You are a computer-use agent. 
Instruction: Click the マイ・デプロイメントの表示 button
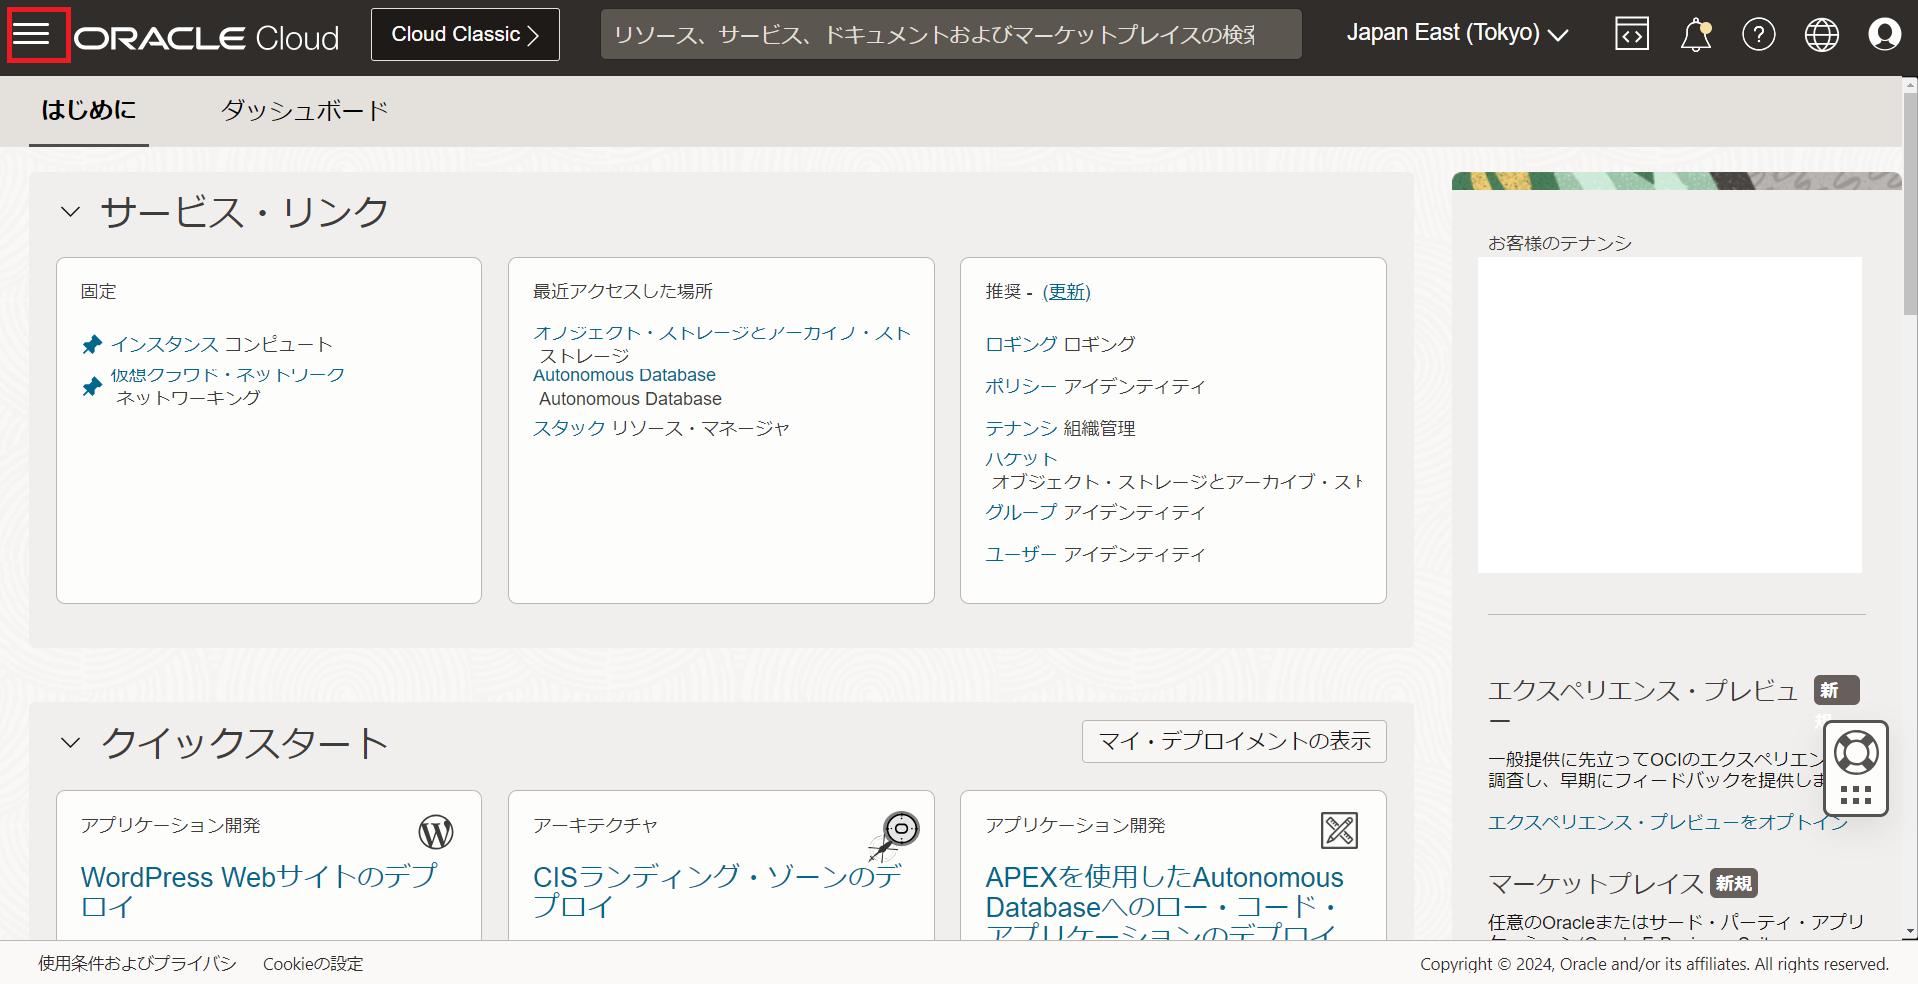[x=1233, y=741]
